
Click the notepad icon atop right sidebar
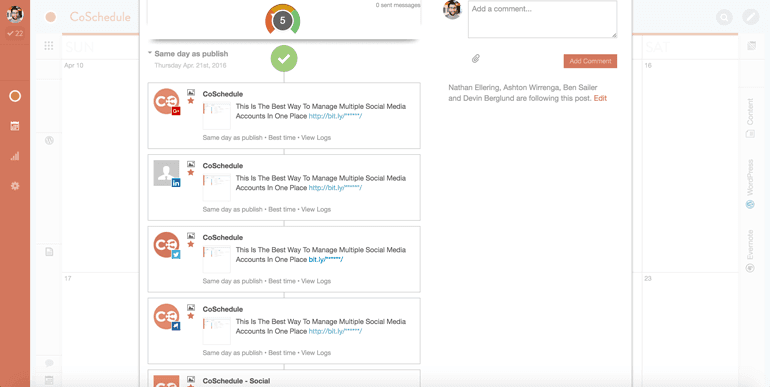click(x=751, y=46)
